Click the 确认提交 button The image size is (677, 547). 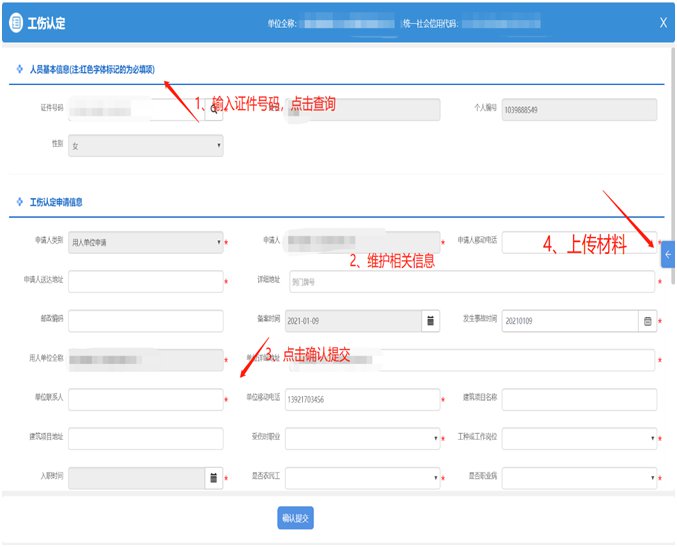pos(296,518)
